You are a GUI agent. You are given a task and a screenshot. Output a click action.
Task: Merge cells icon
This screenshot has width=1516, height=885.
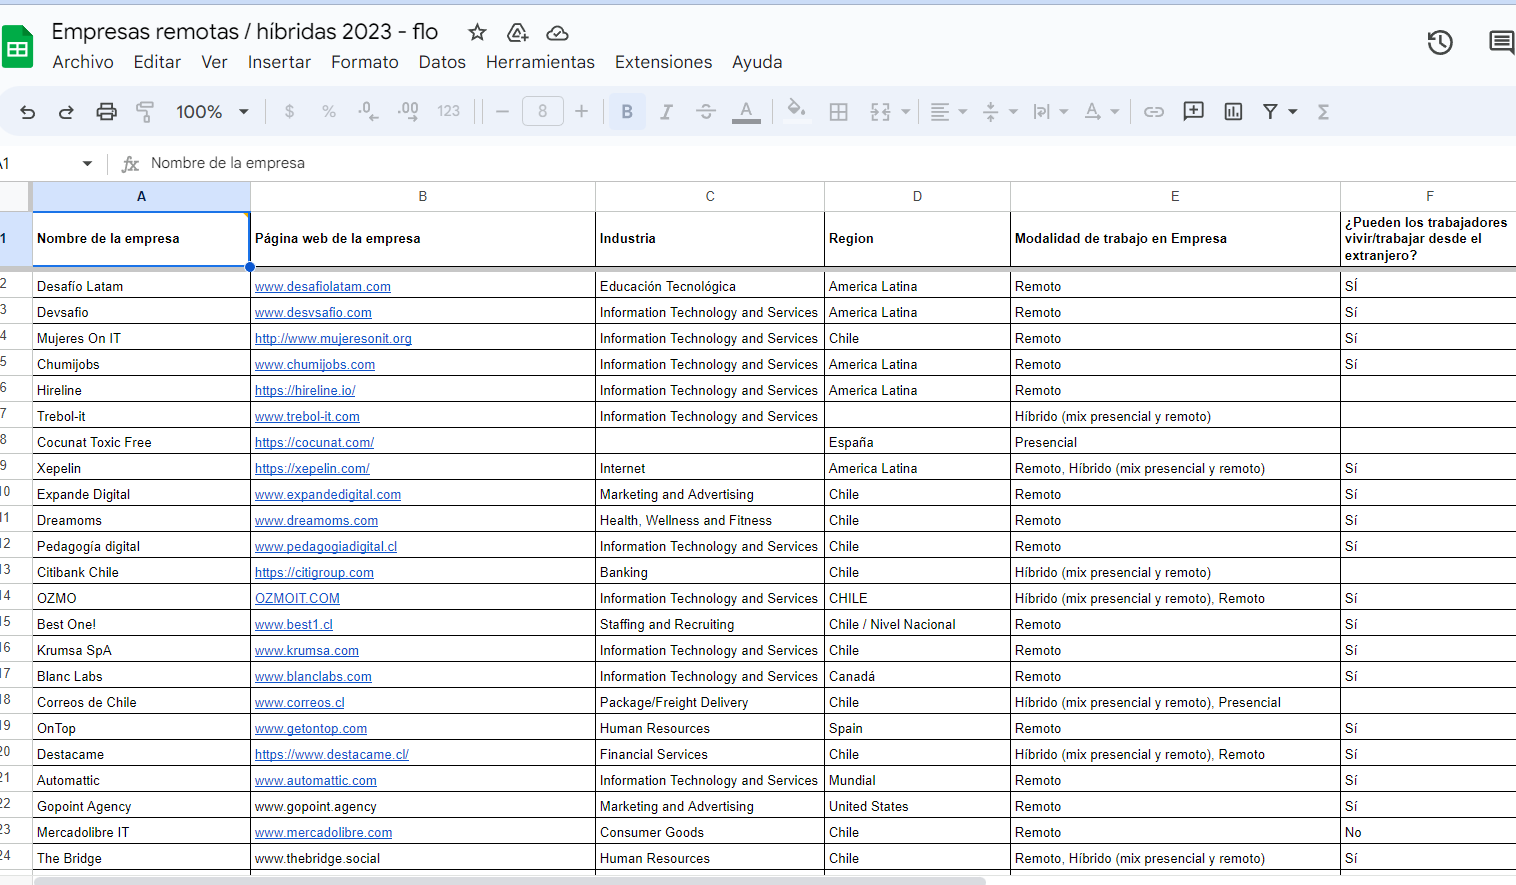[880, 112]
